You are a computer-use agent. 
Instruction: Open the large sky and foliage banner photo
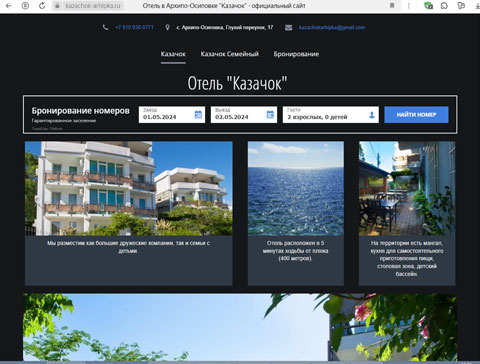(x=240, y=327)
